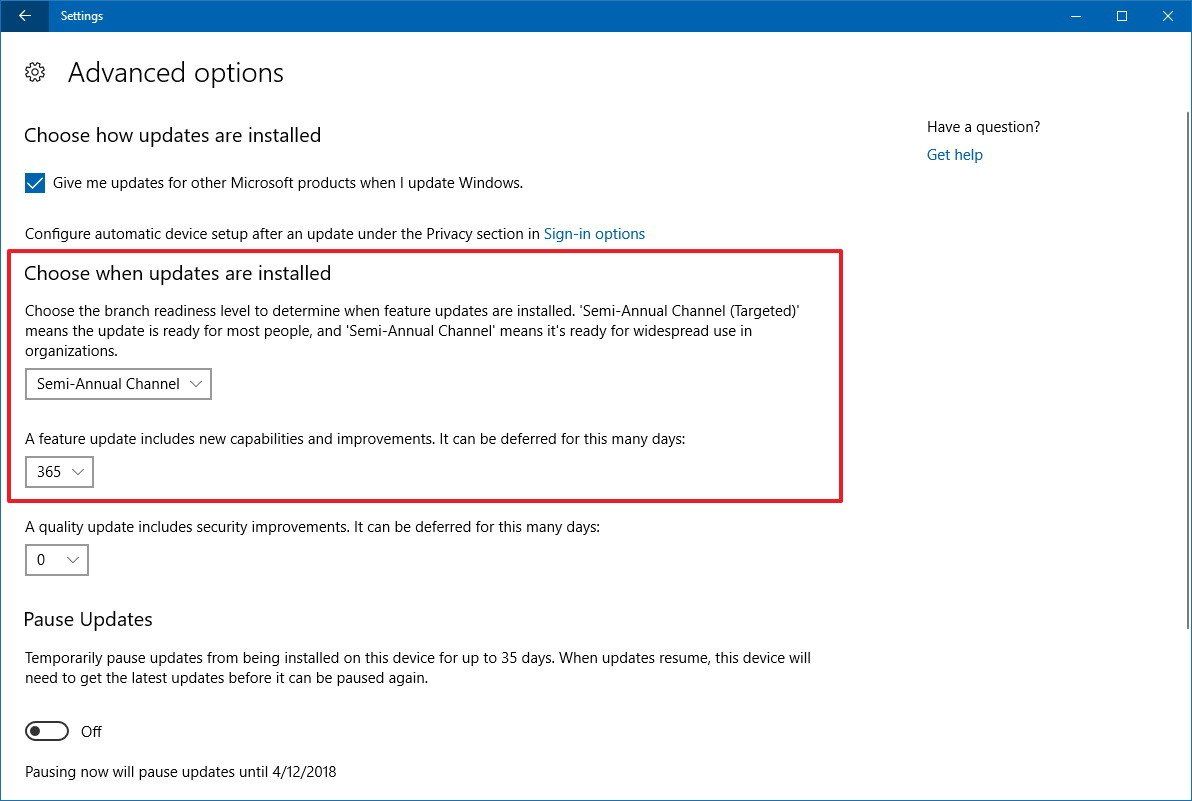Screen dimensions: 1192x801
Task: Click the Off label beside pause toggle
Action: (91, 731)
